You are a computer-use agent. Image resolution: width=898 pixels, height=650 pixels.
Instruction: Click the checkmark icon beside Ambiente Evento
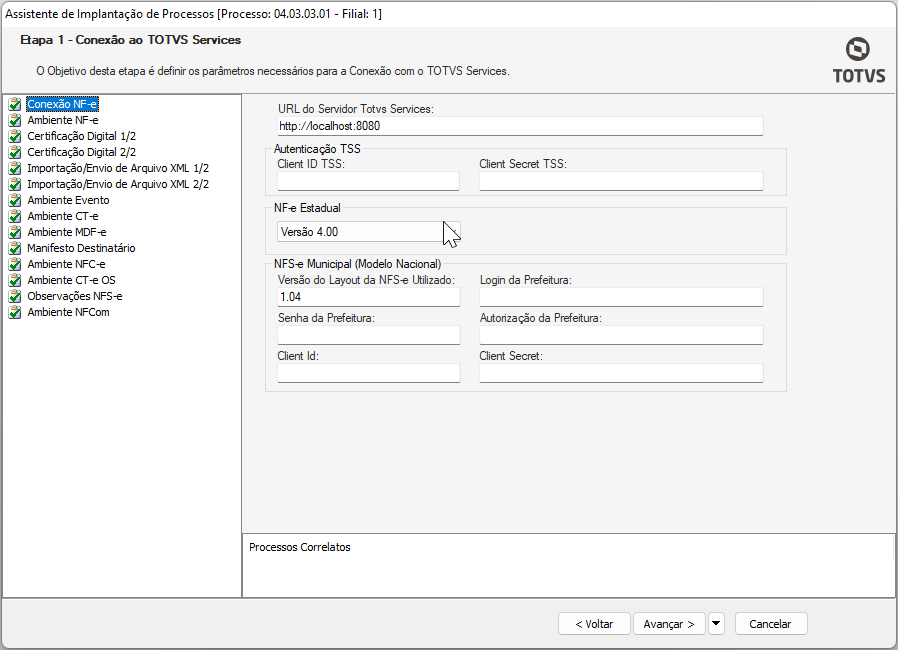(x=15, y=200)
